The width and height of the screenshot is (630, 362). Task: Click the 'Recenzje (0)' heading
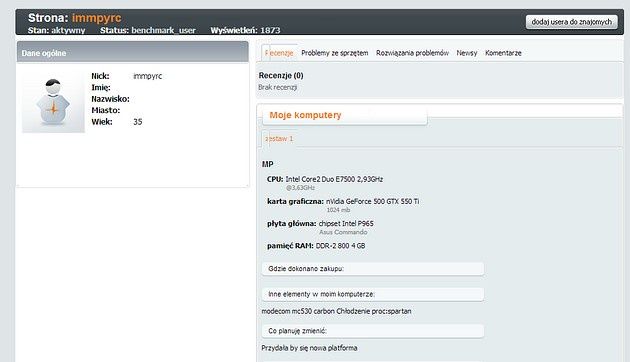[x=281, y=76]
